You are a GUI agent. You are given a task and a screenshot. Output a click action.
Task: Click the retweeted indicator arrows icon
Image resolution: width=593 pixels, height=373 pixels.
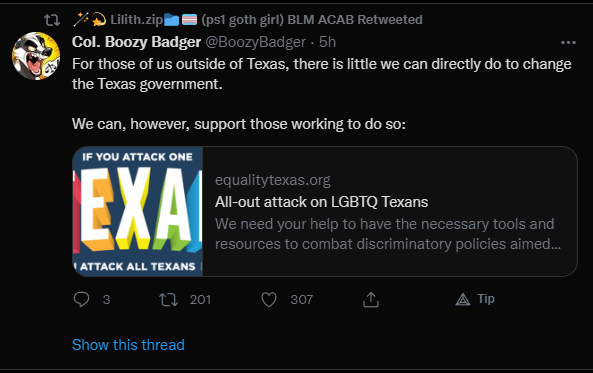point(52,20)
